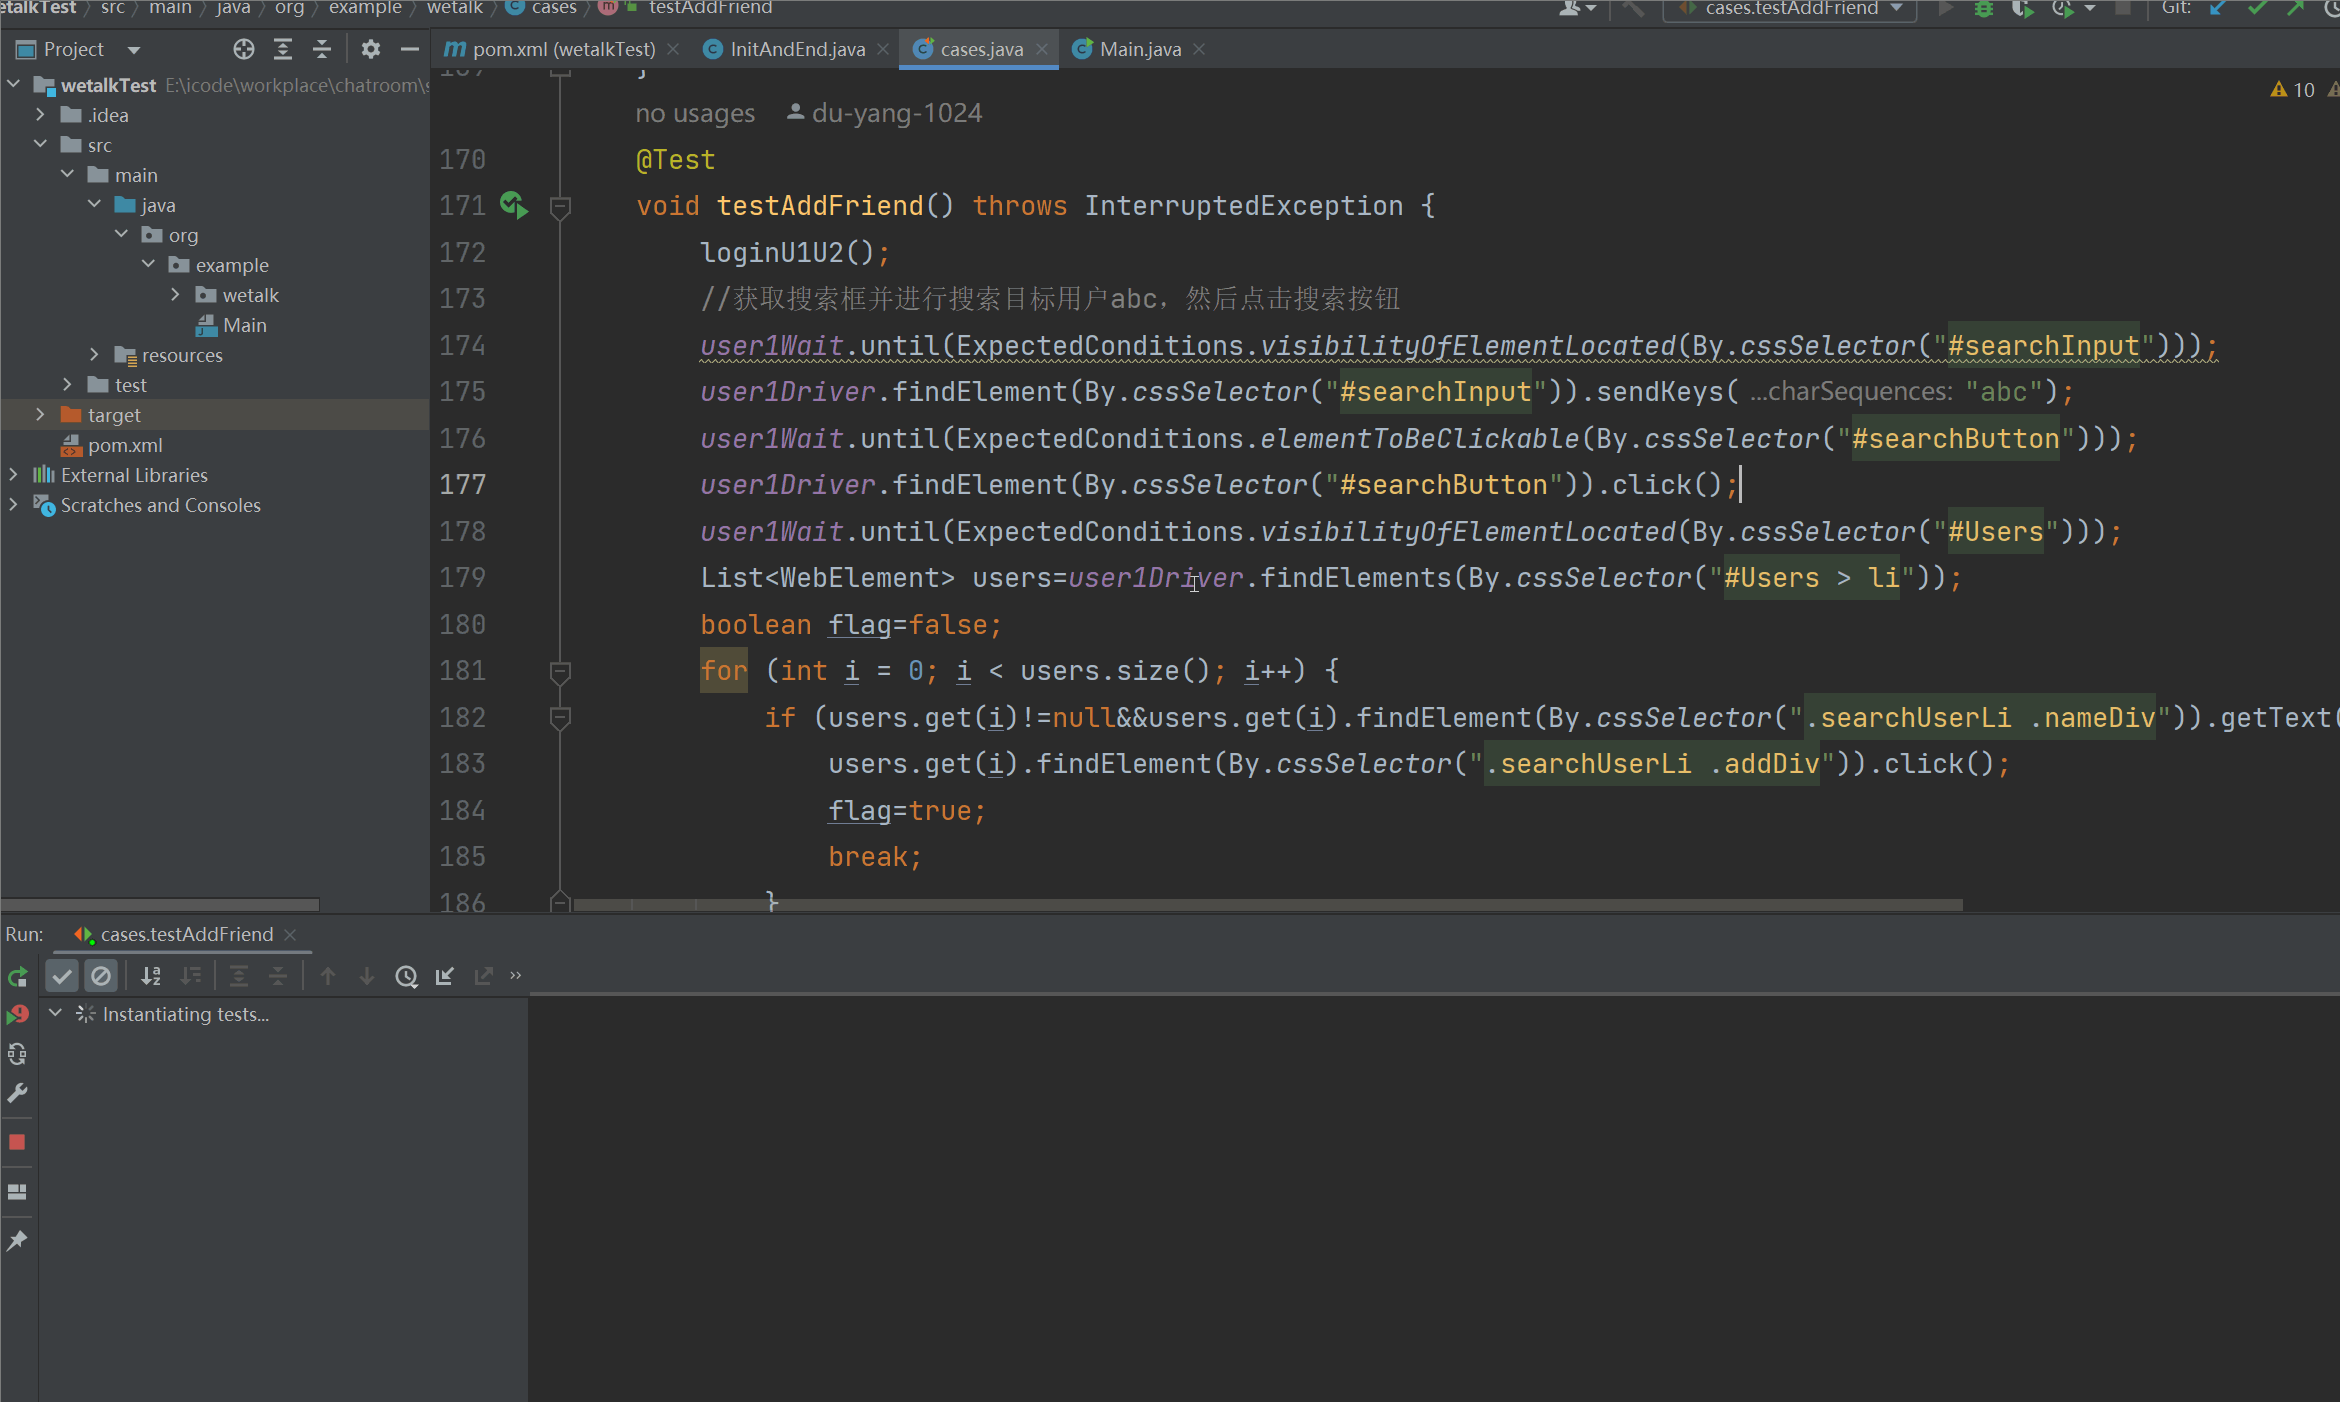Stop the running test process
2340x1402 pixels.
pos(17,1142)
